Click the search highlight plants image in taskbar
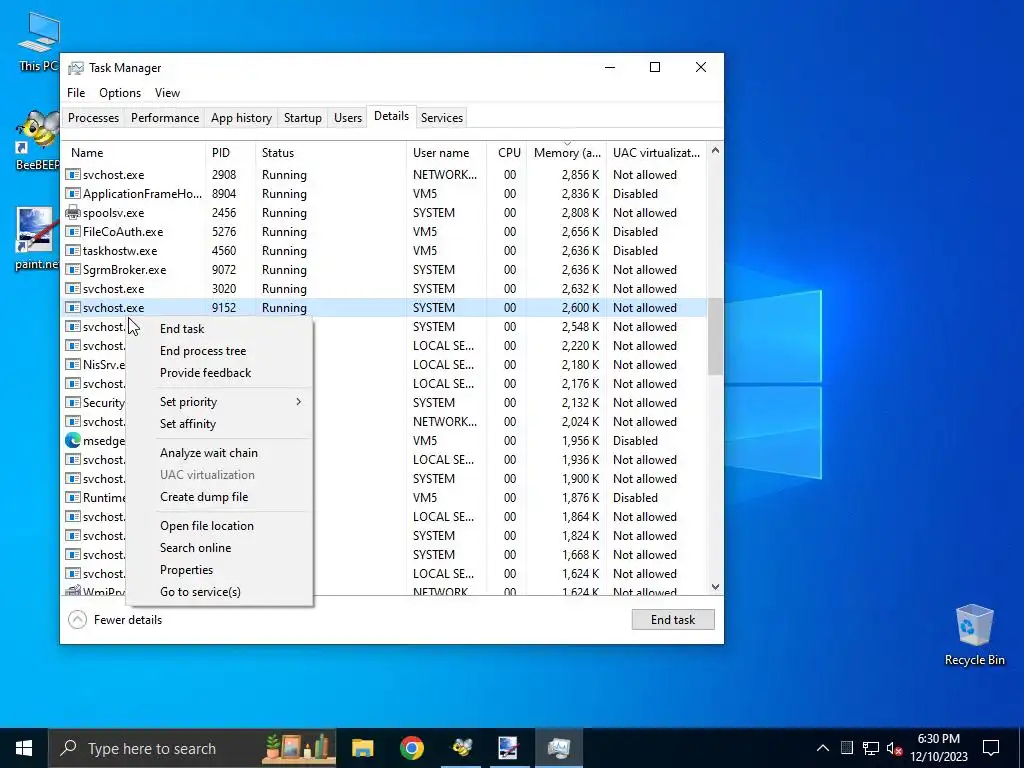Viewport: 1024px width, 768px height. point(298,748)
